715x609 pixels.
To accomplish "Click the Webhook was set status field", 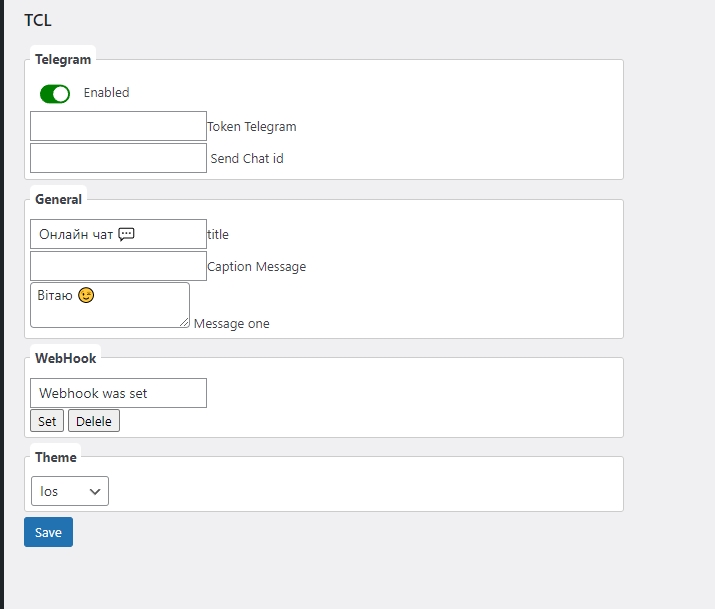I will pos(119,393).
